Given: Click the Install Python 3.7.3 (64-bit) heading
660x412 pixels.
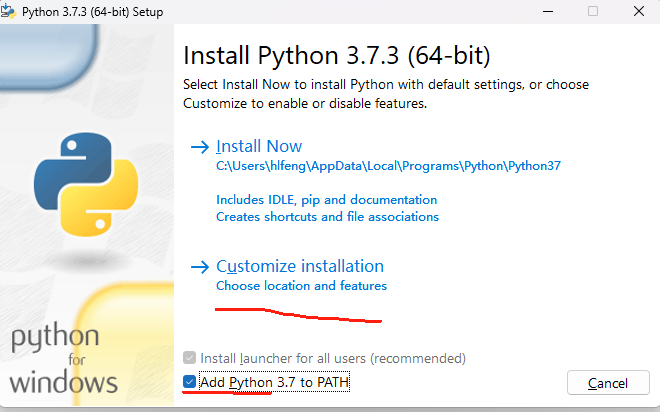Looking at the screenshot, I should click(337, 55).
